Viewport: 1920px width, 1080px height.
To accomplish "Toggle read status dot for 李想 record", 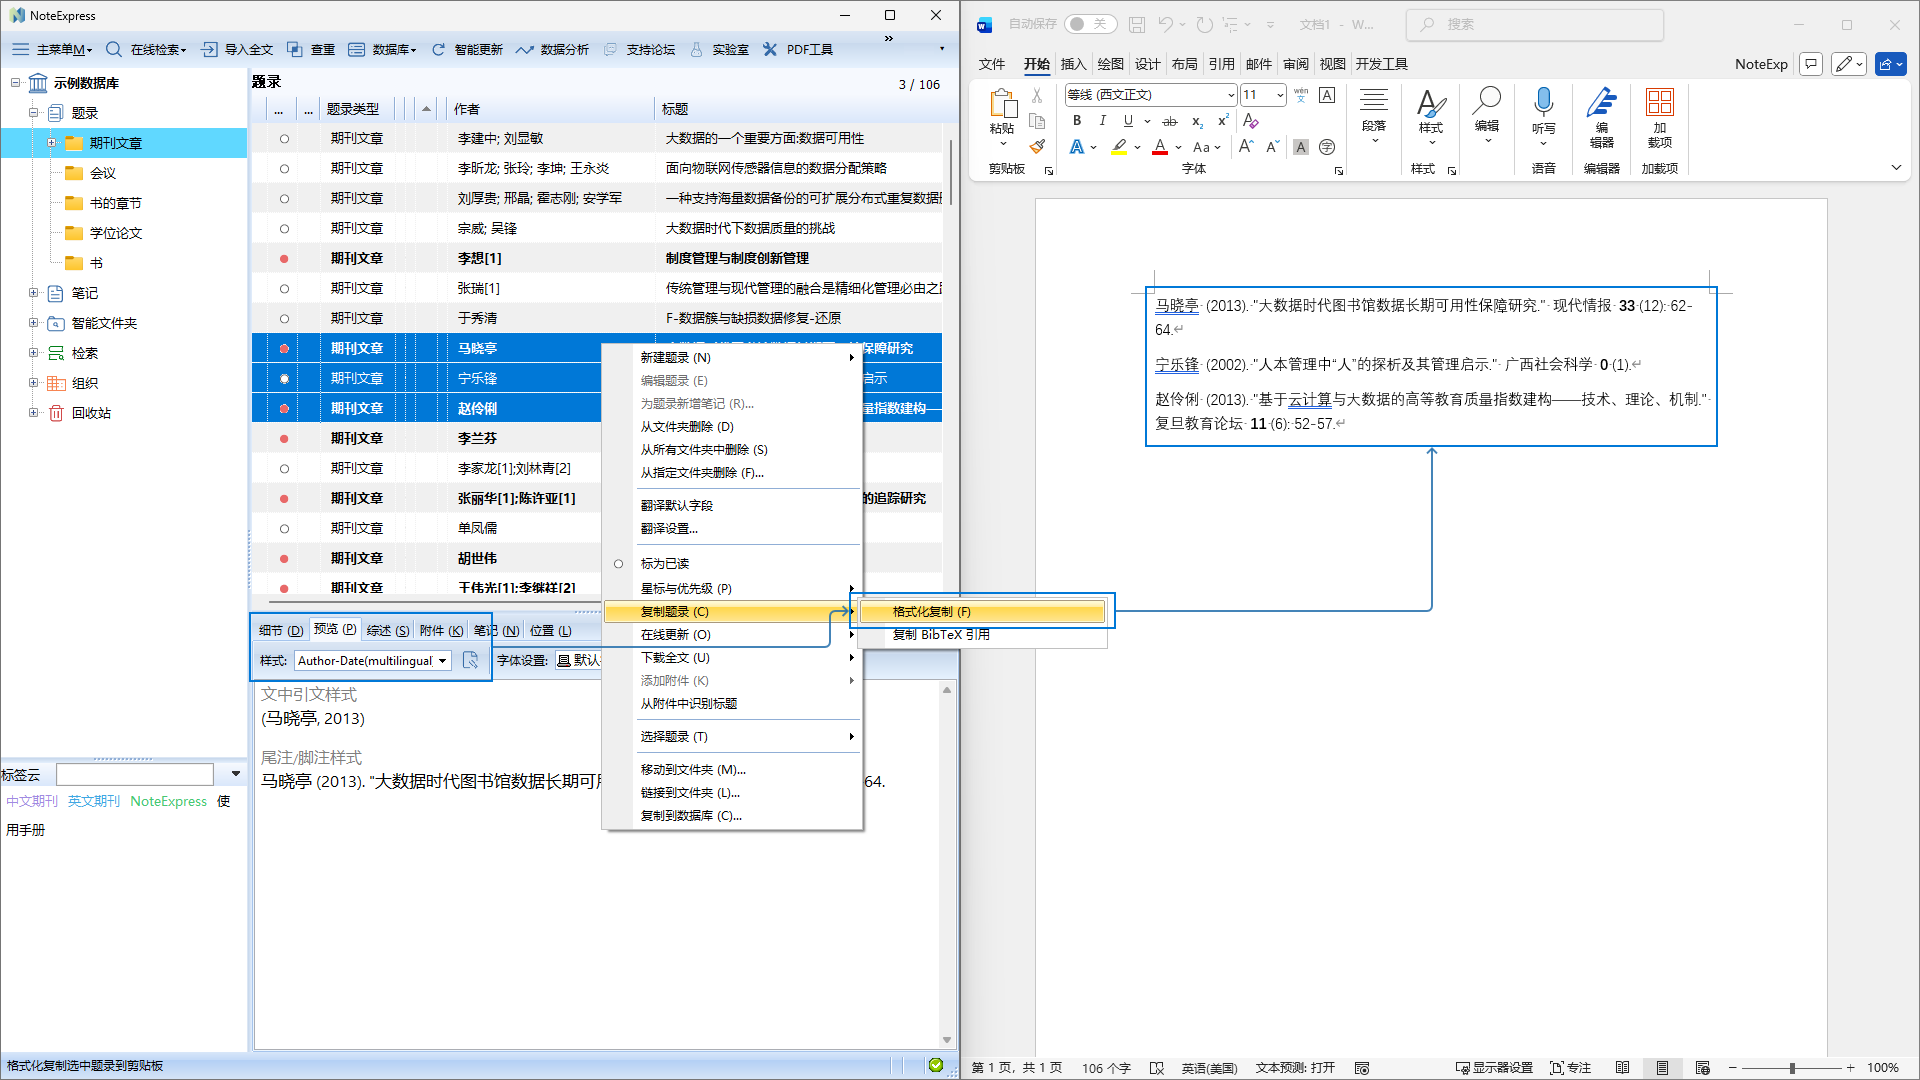I will point(284,258).
